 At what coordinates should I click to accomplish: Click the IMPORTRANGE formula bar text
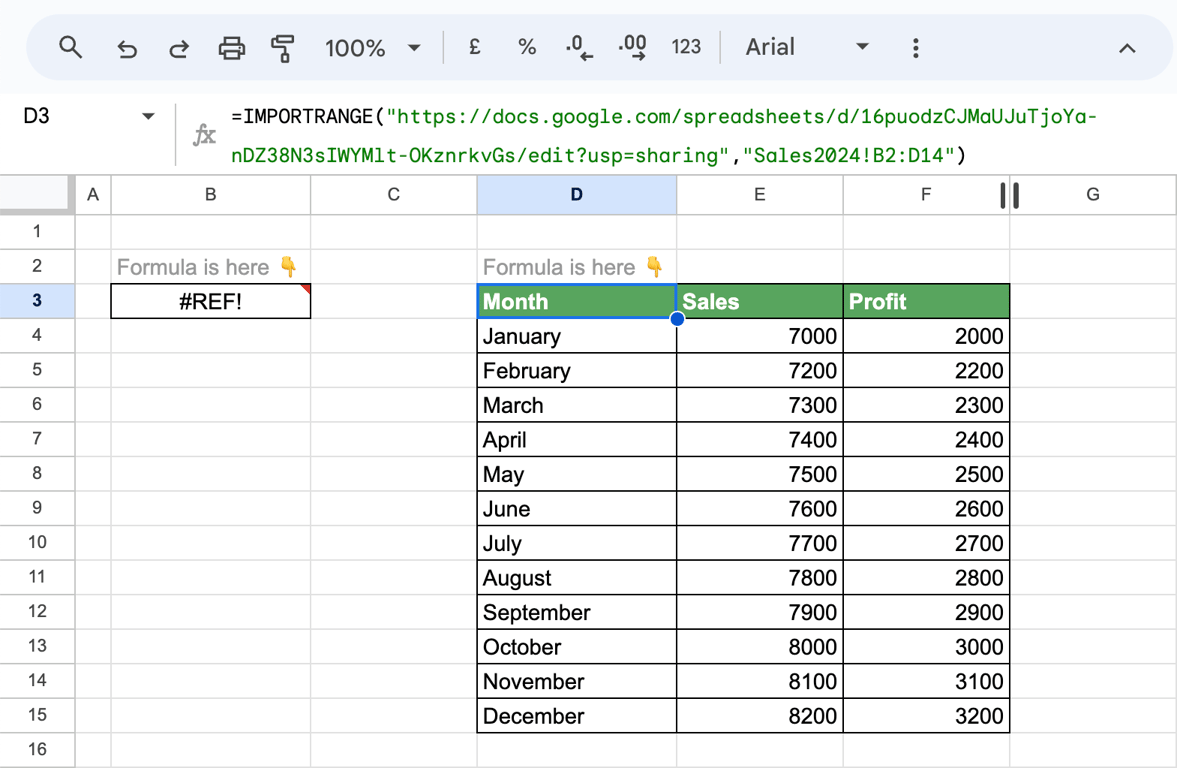point(664,136)
